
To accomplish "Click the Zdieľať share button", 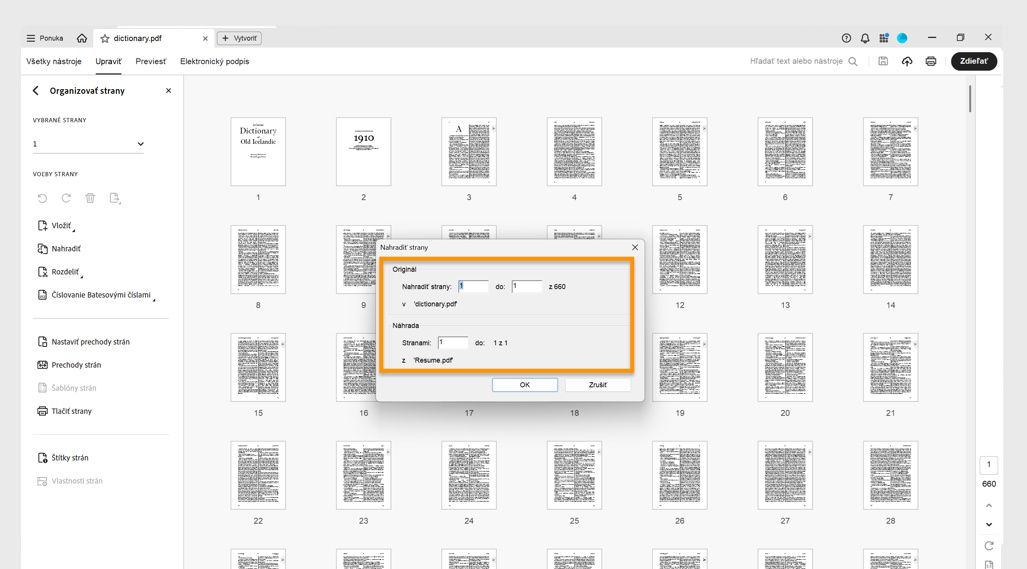I will tap(974, 61).
